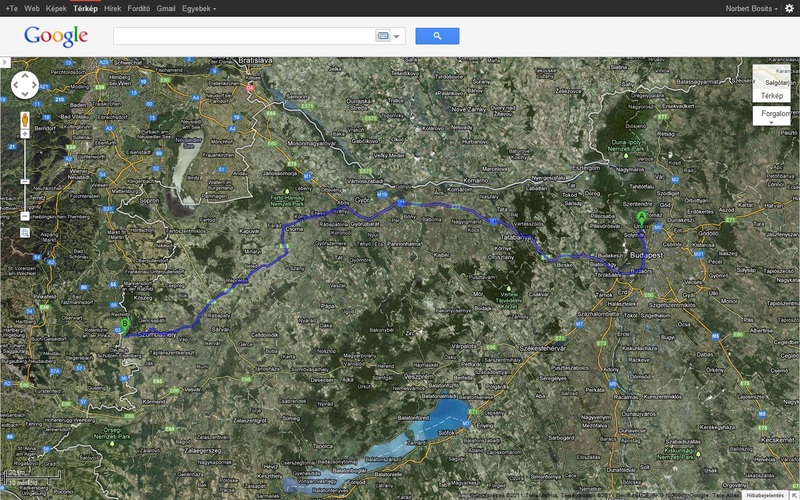Open Képek in top navigation bar
The height and width of the screenshot is (500, 800).
[56, 8]
